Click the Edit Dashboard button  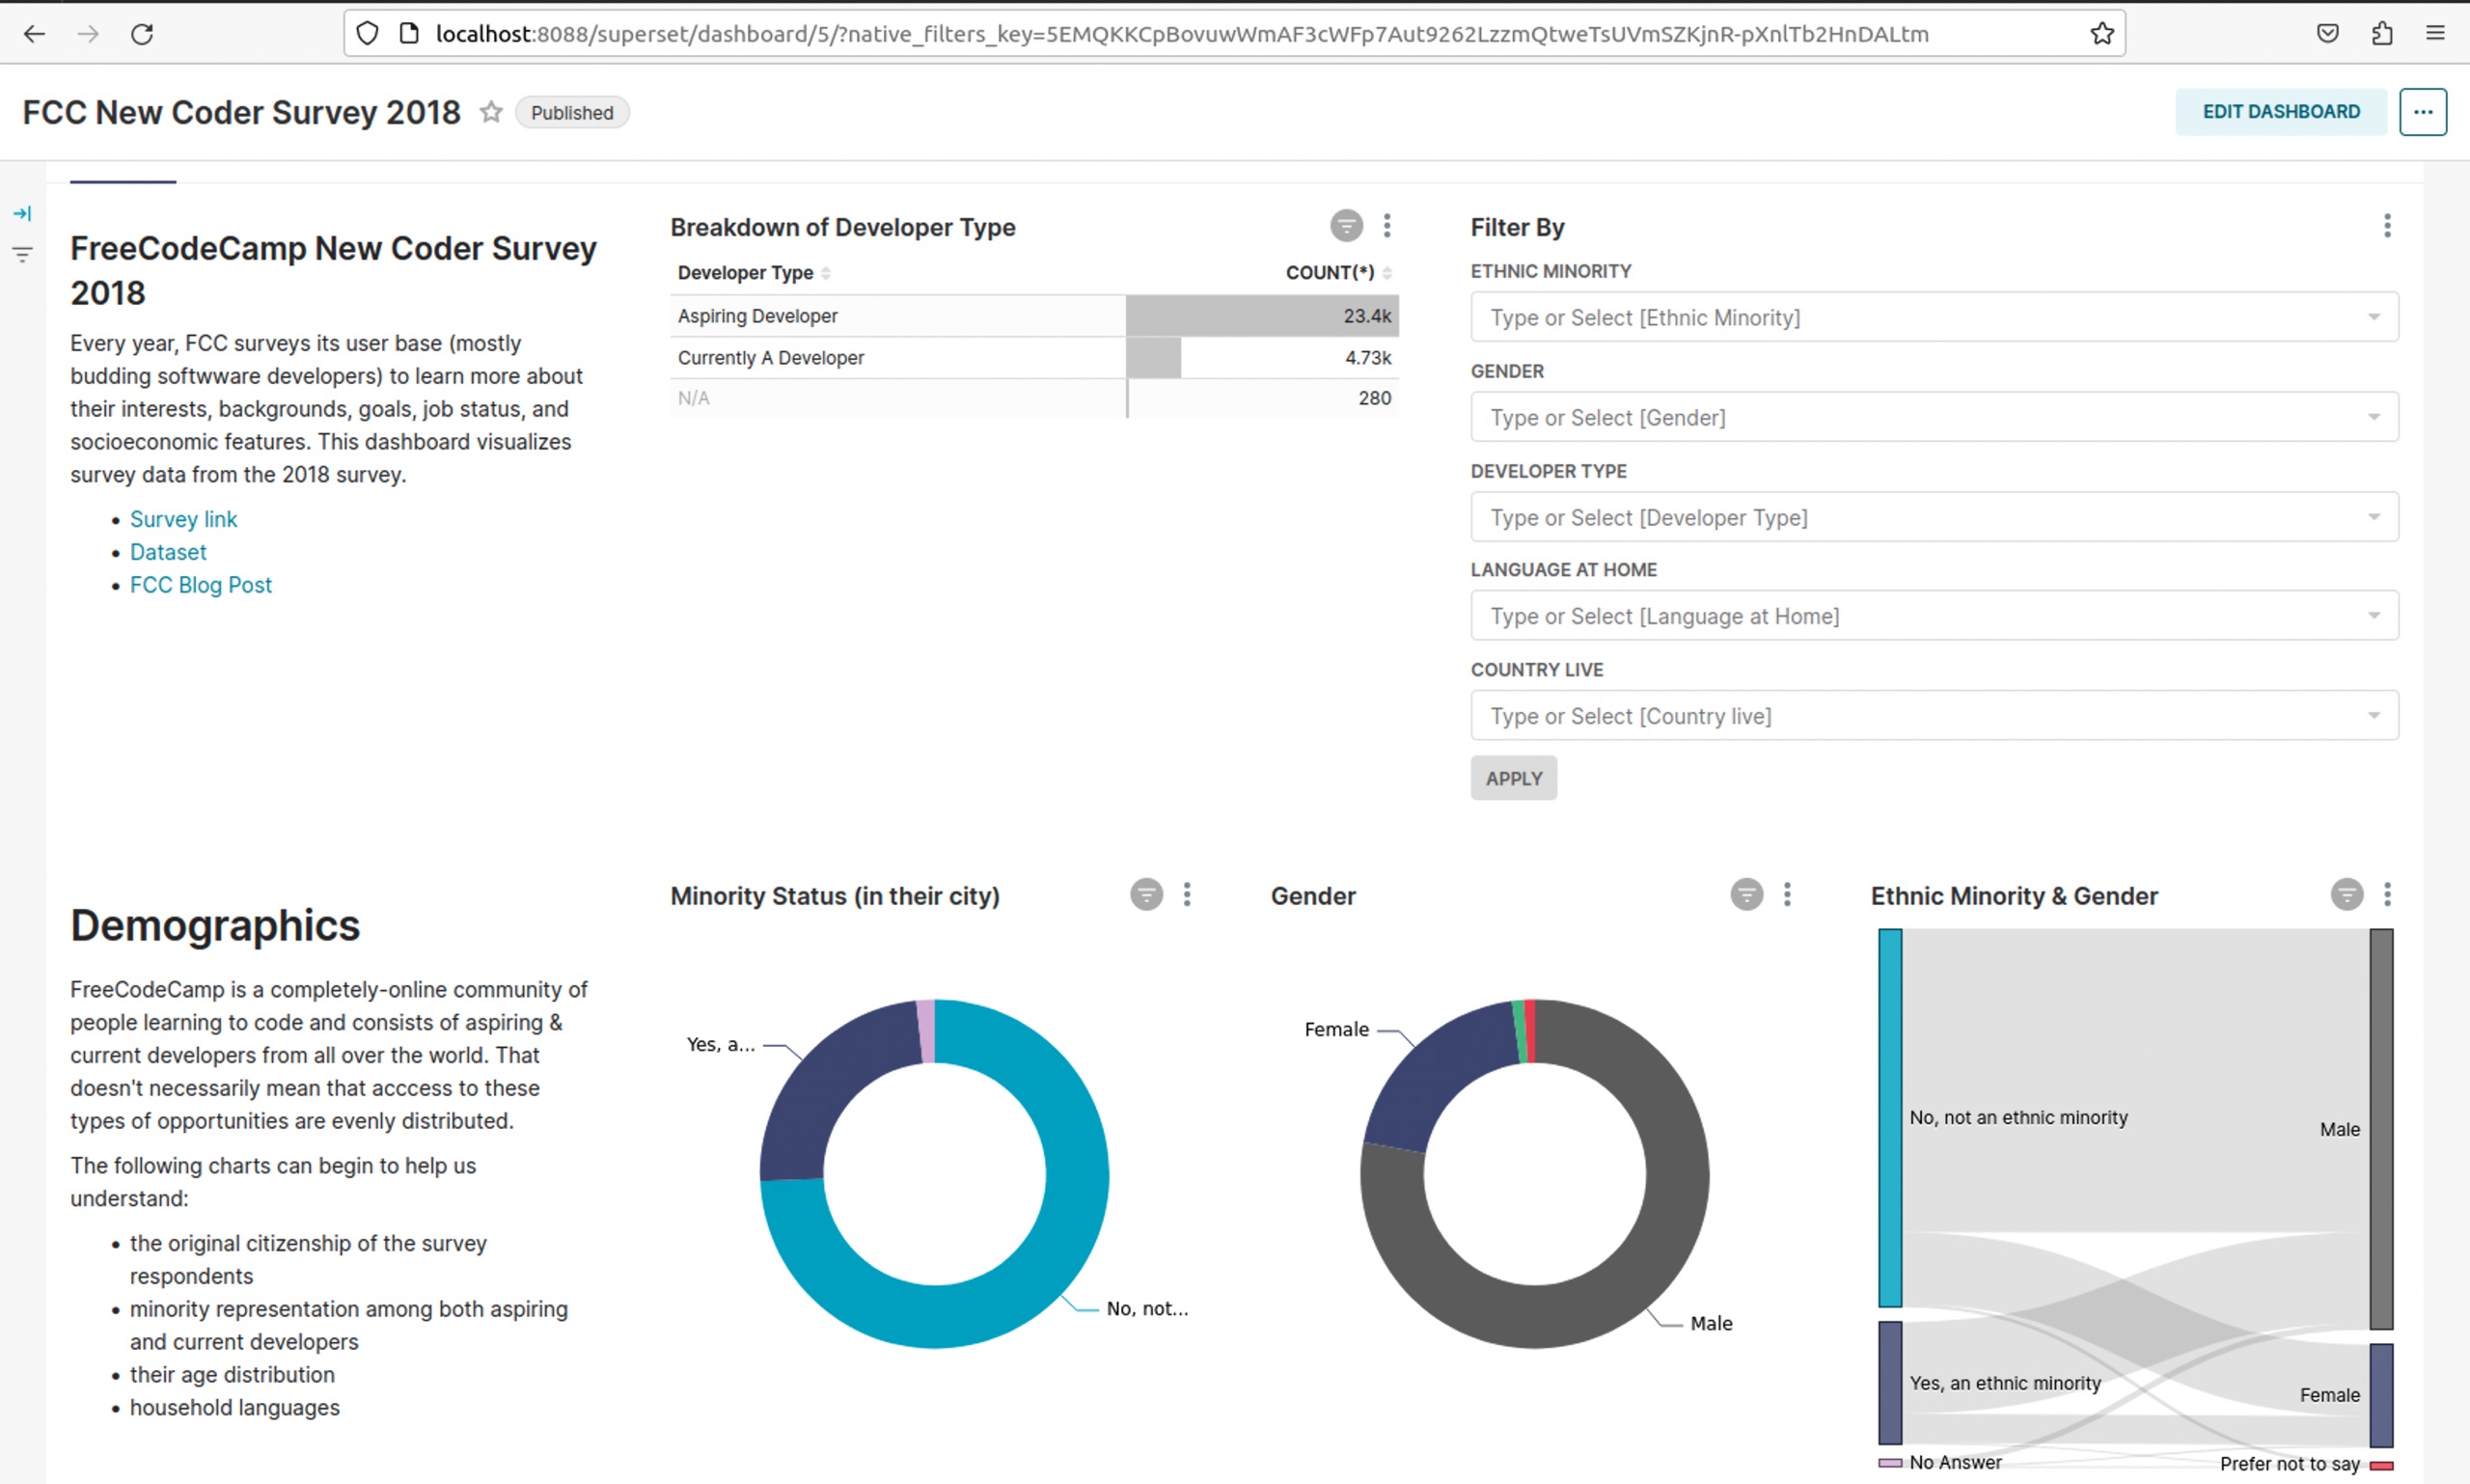[2281, 112]
